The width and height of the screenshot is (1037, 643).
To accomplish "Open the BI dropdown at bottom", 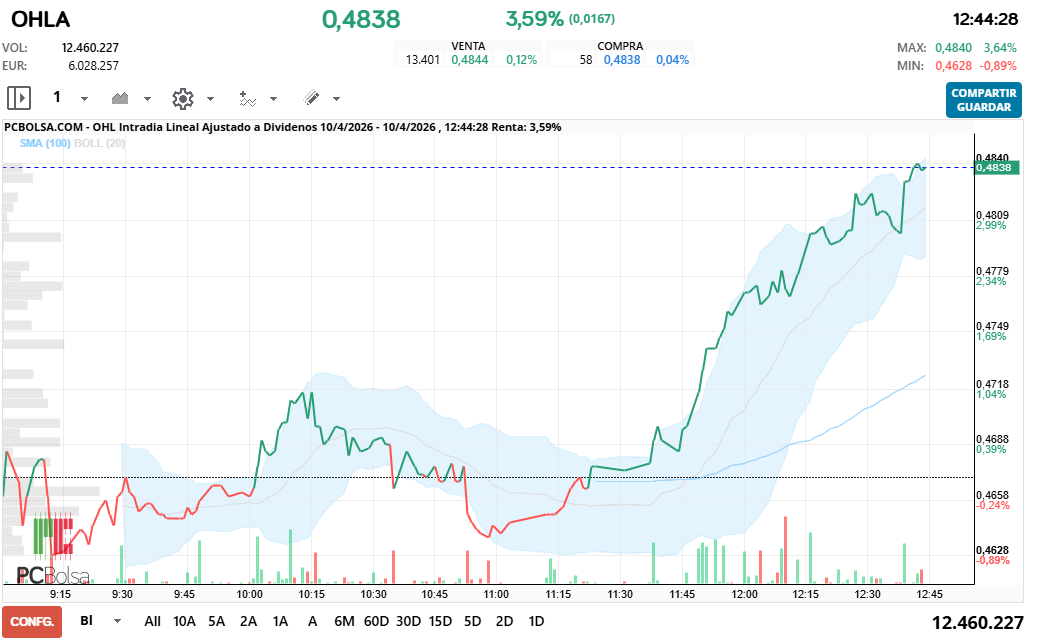I will 117,621.
